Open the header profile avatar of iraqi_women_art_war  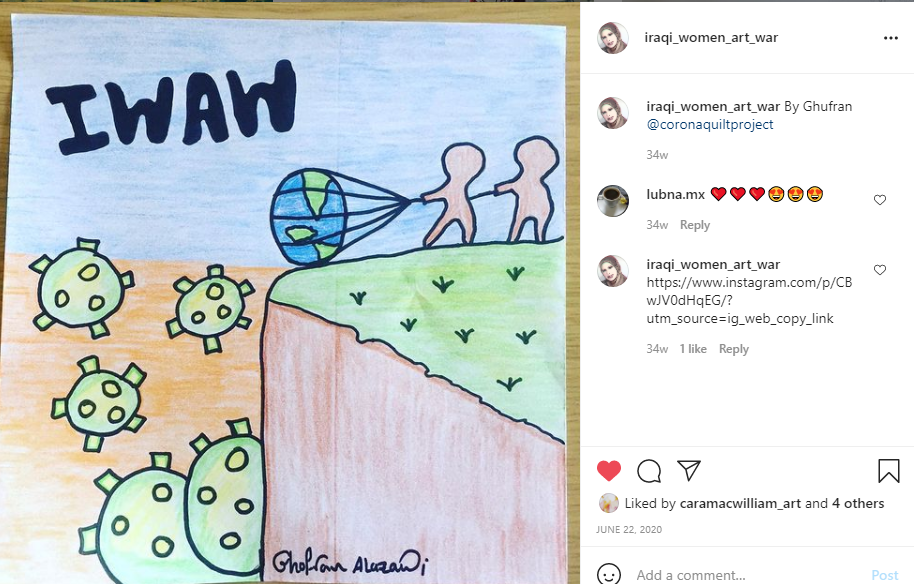(613, 38)
